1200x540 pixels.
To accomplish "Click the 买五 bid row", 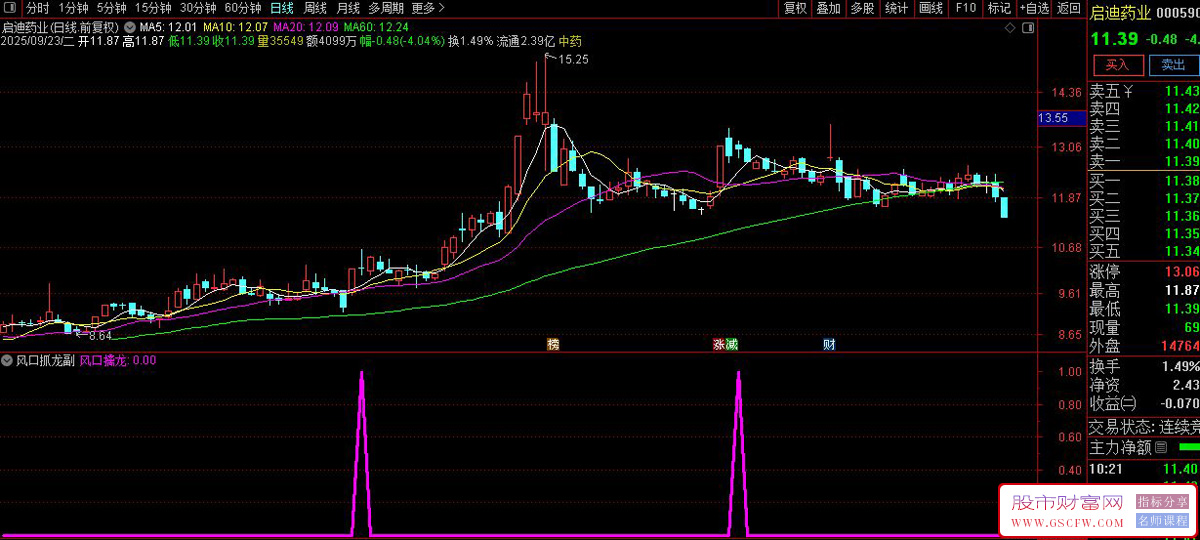I will point(1143,251).
